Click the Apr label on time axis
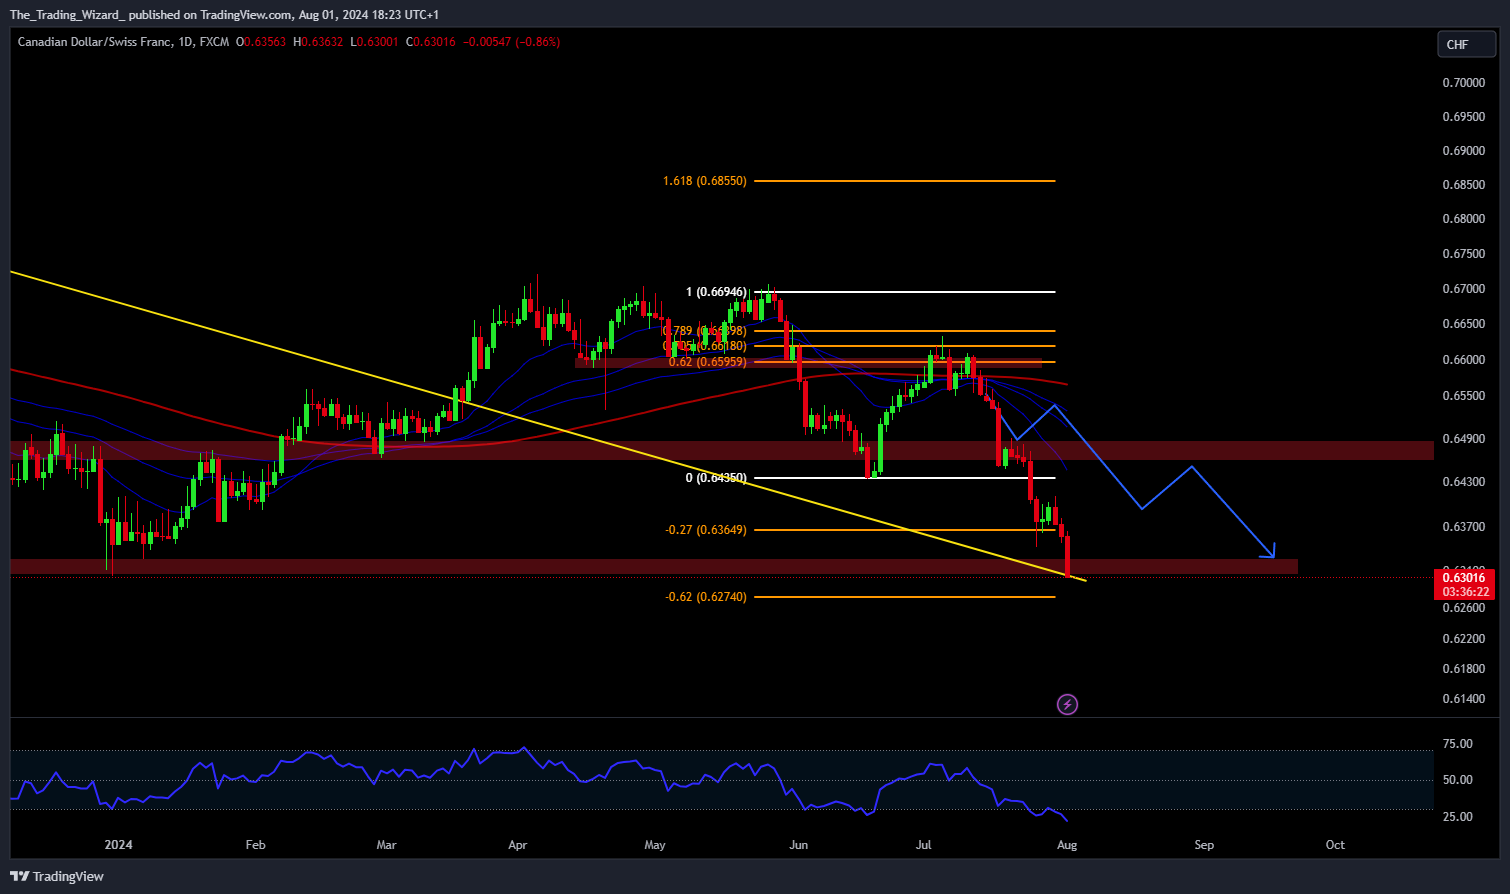The height and width of the screenshot is (894, 1510). pos(517,845)
